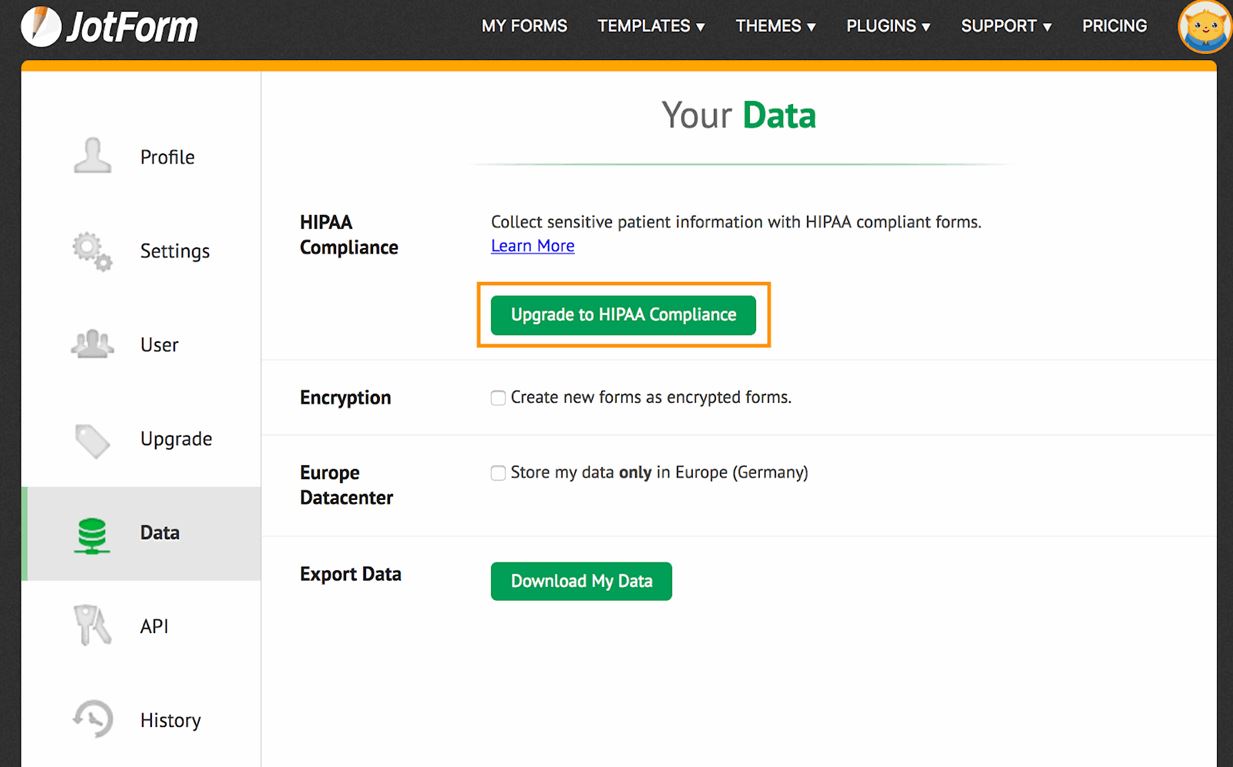Click the API keys icon
The image size is (1233, 767).
pyautogui.click(x=92, y=626)
